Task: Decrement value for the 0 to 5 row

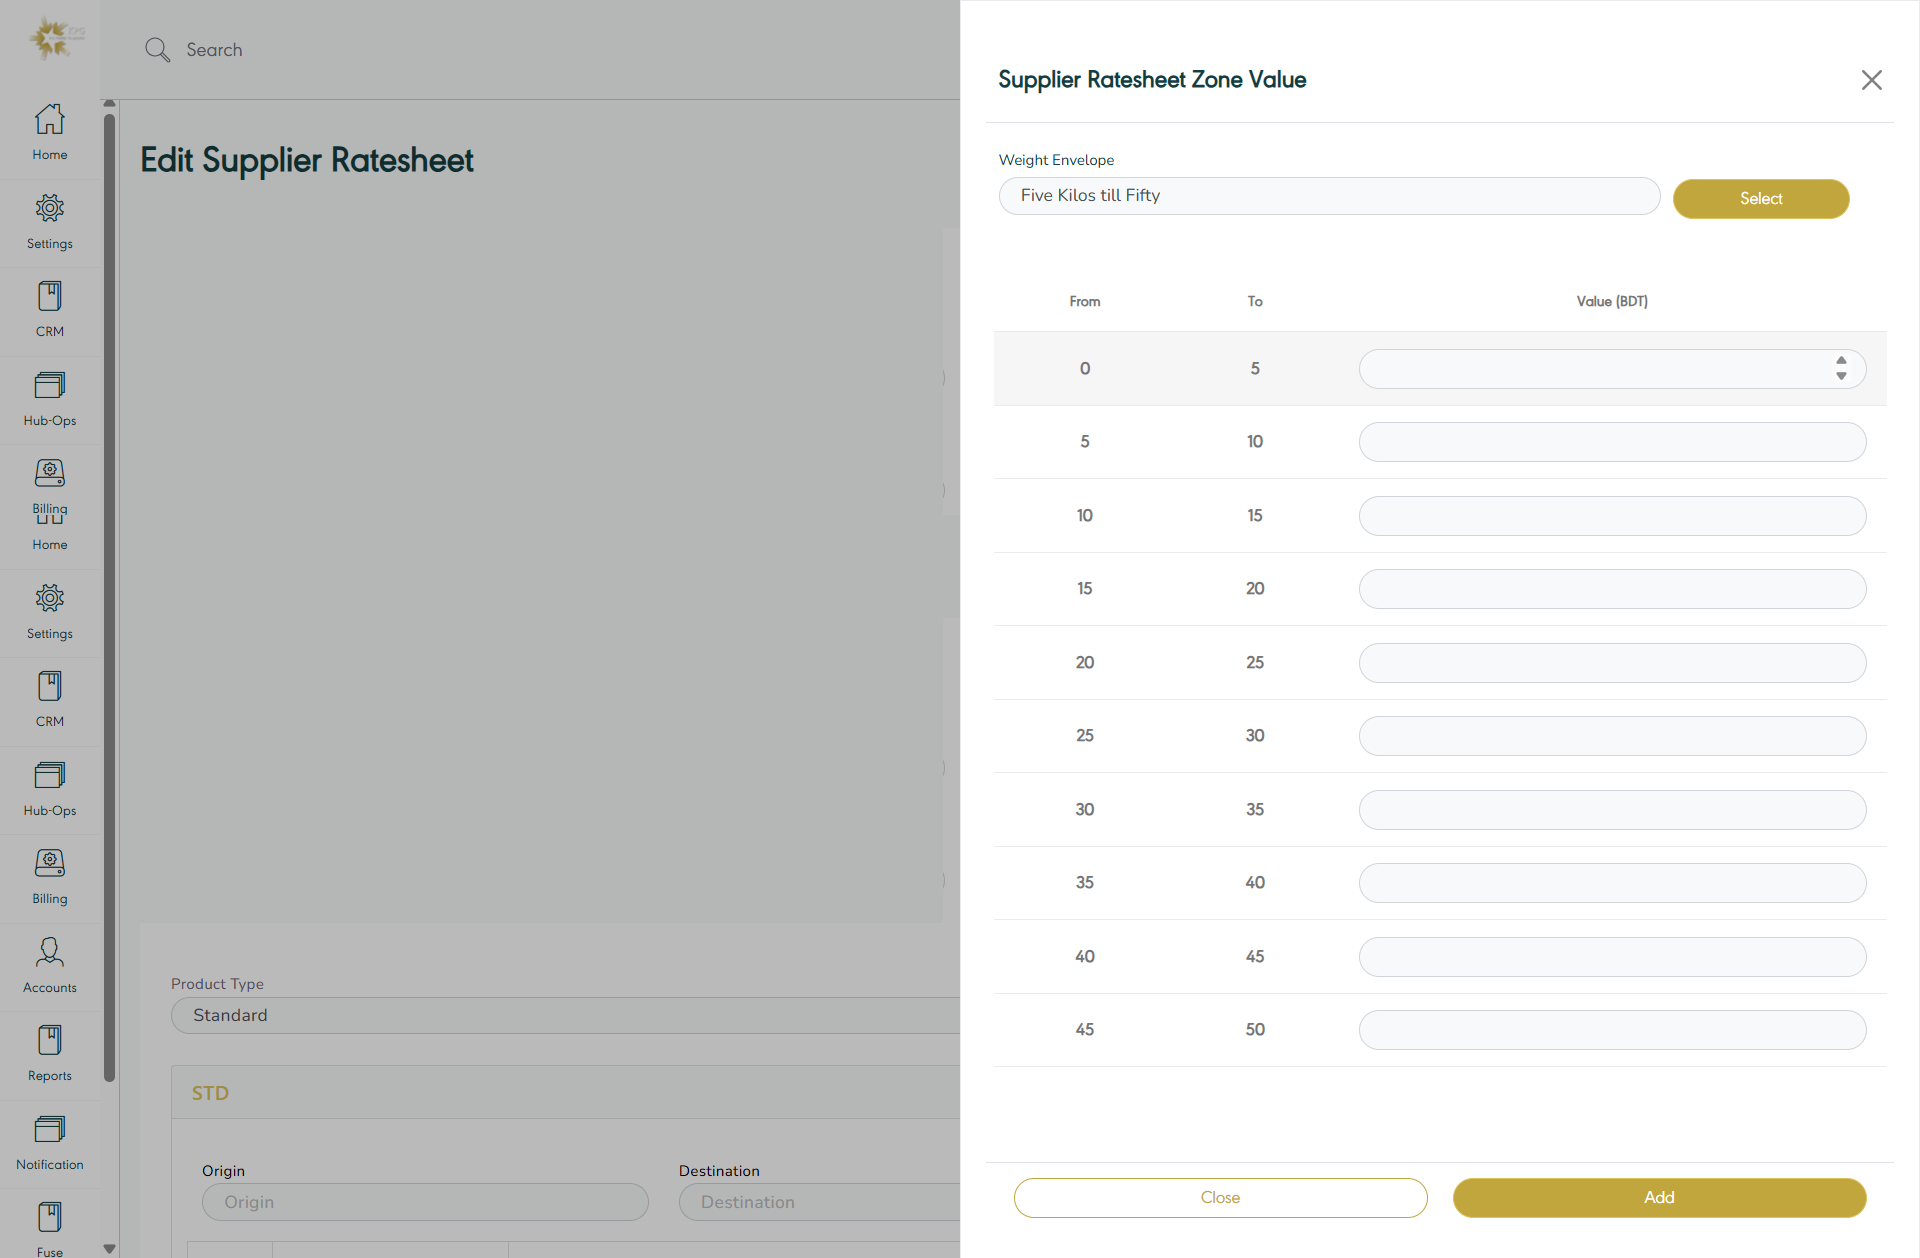Action: [1841, 377]
